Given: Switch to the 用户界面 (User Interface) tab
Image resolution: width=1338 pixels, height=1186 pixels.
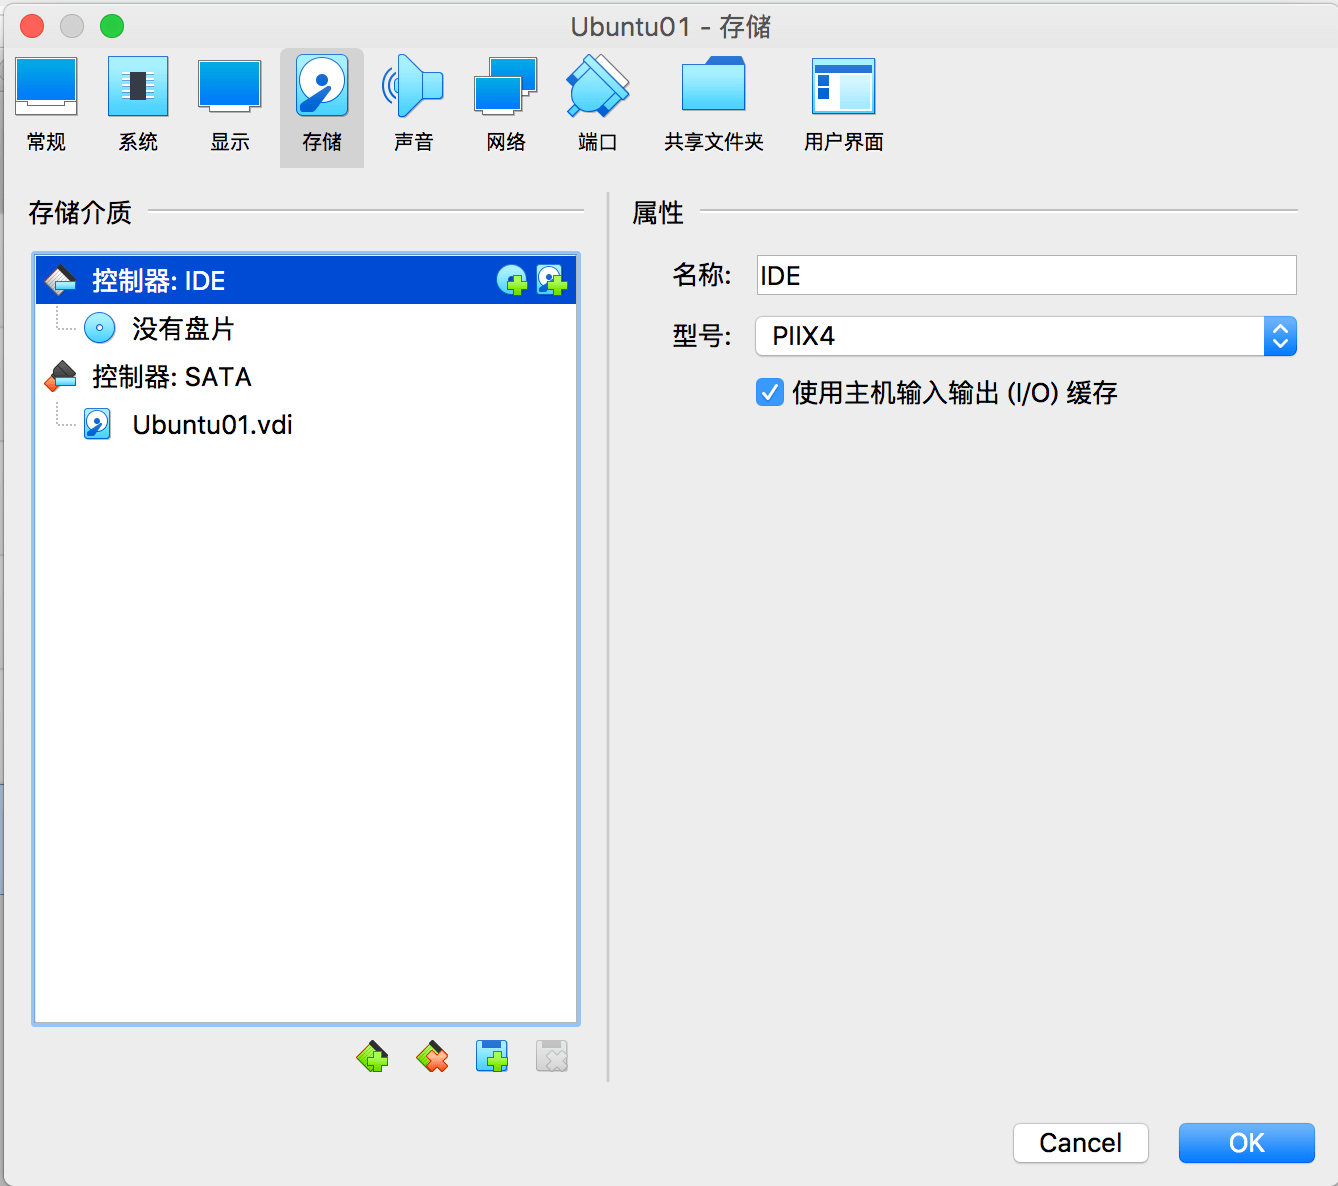Looking at the screenshot, I should [844, 106].
